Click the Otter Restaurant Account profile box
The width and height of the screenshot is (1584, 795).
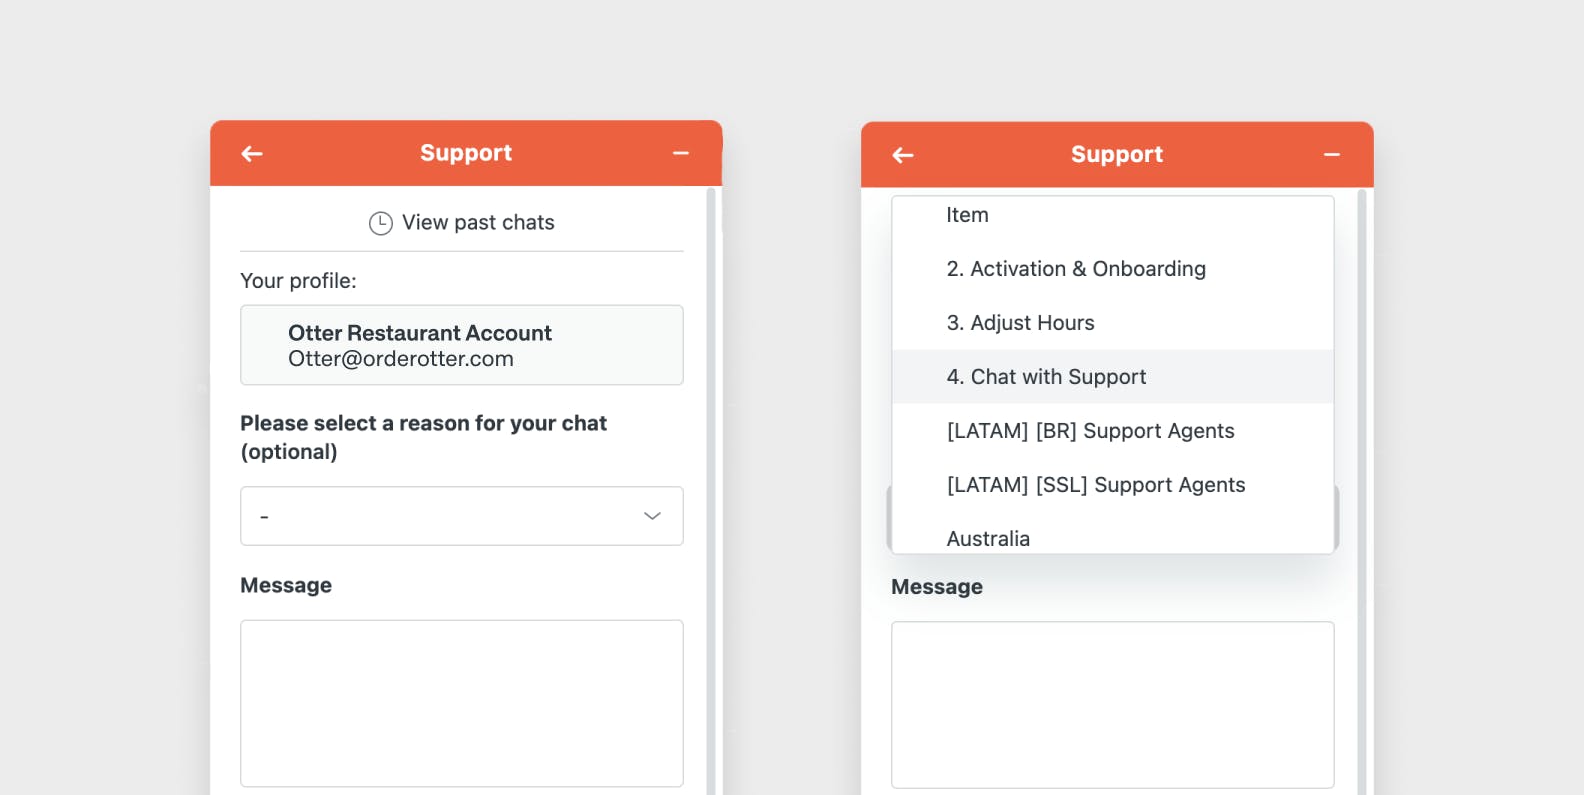(462, 345)
